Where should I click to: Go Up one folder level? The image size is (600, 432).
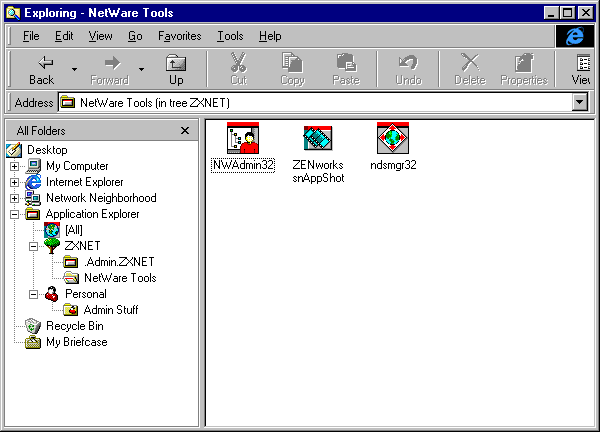[x=176, y=70]
